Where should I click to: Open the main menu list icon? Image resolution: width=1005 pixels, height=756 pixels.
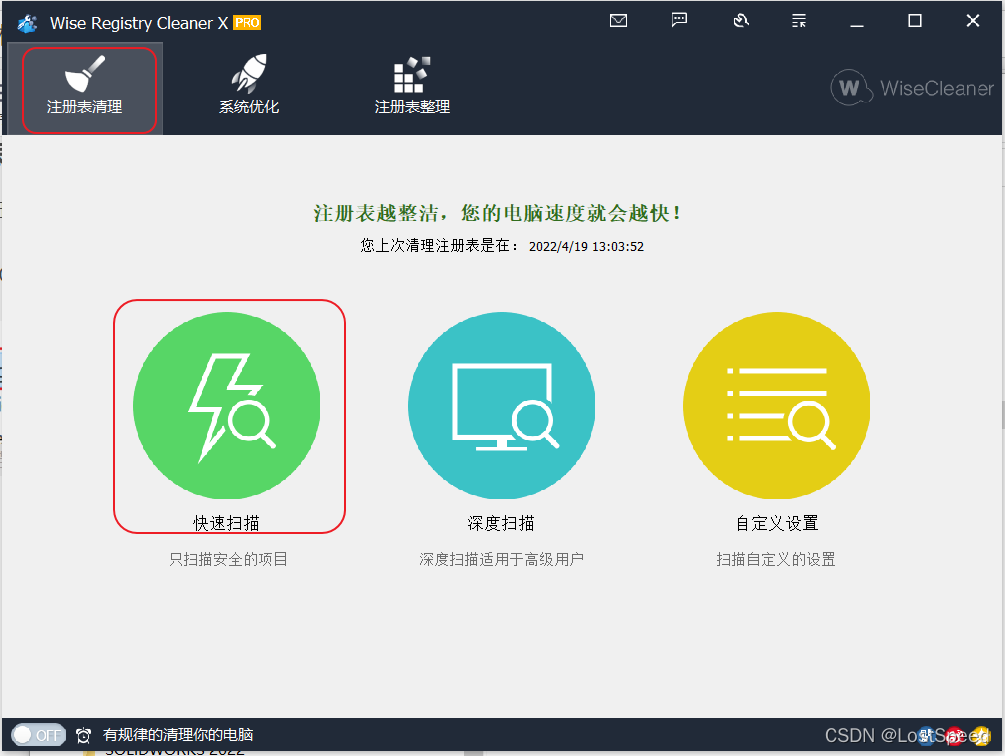click(x=798, y=19)
